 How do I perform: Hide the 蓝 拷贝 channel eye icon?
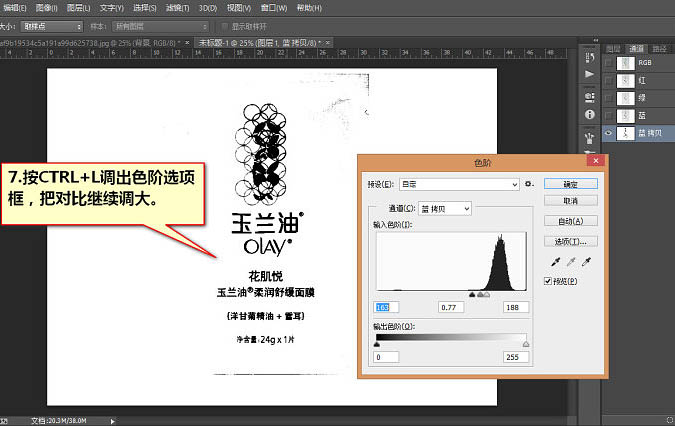(608, 133)
